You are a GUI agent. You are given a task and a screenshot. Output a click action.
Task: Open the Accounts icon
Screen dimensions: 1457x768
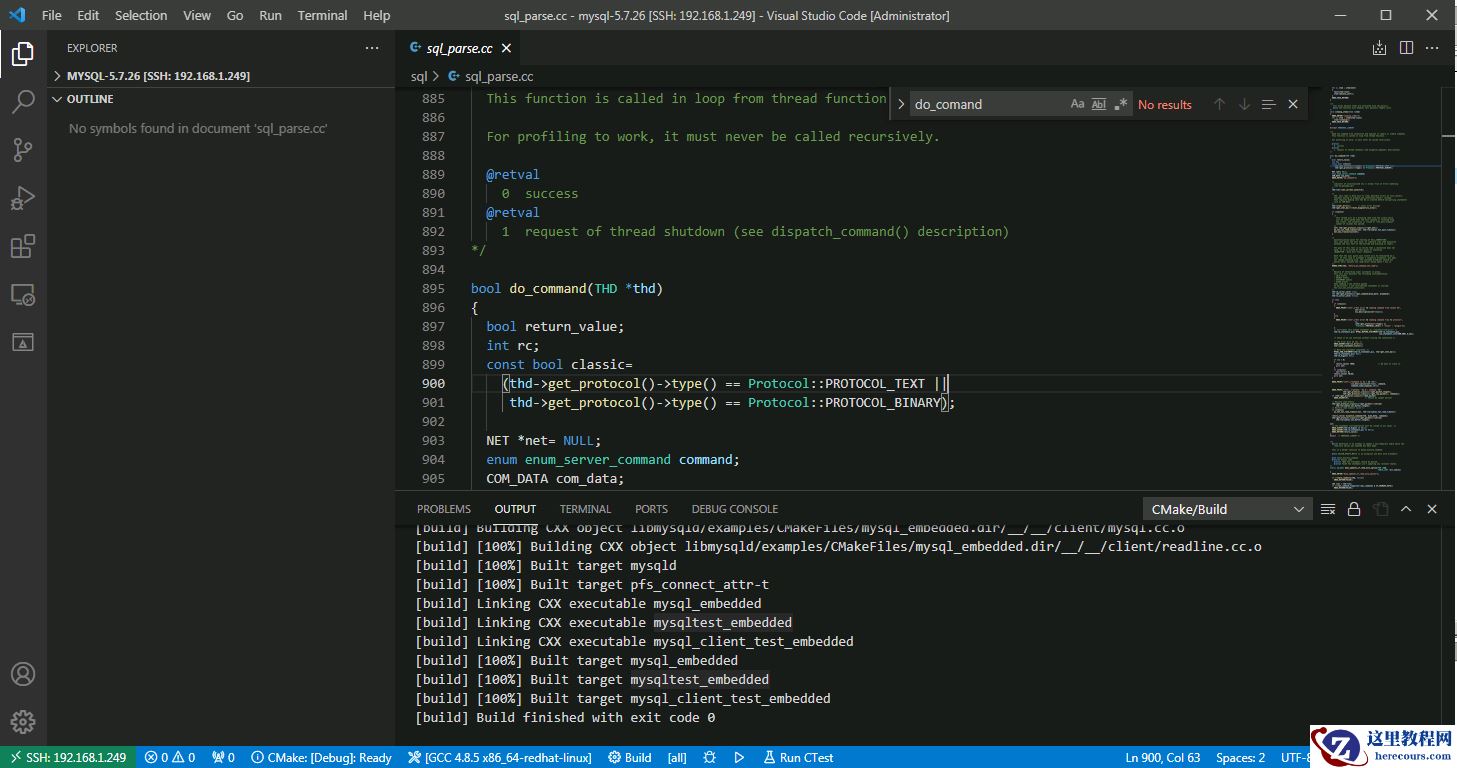point(23,674)
